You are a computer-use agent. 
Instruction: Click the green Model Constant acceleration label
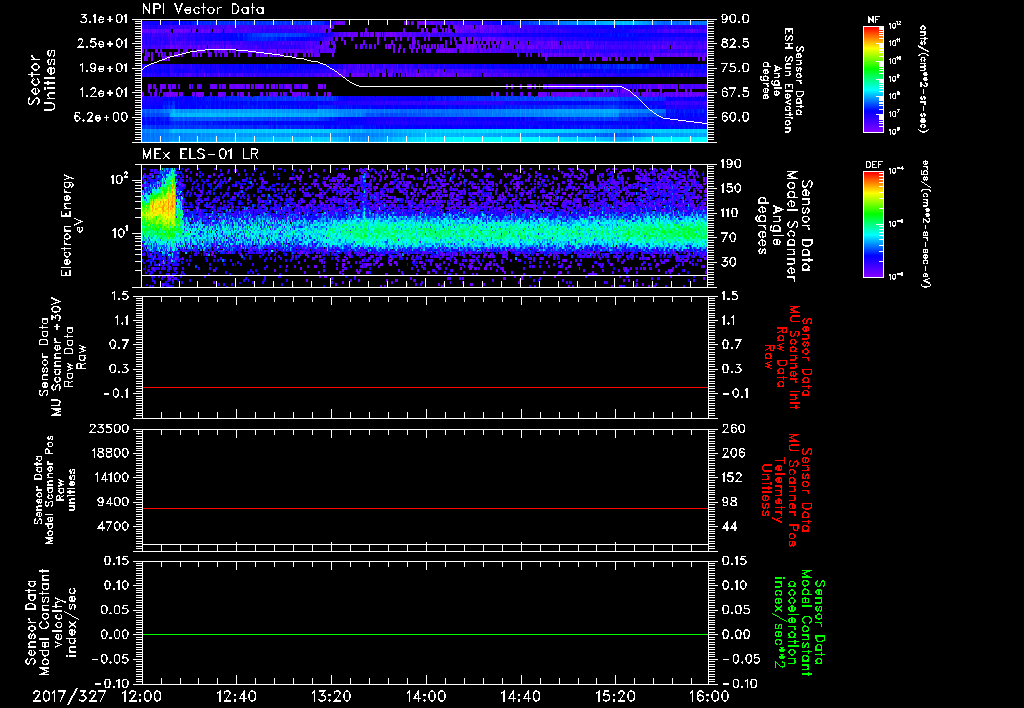(x=798, y=624)
